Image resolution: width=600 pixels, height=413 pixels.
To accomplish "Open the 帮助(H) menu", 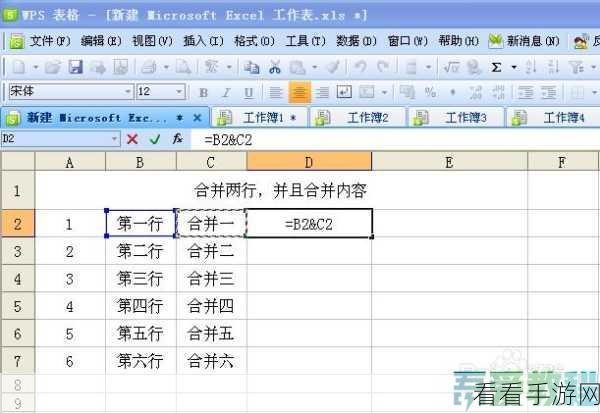I will 459,41.
